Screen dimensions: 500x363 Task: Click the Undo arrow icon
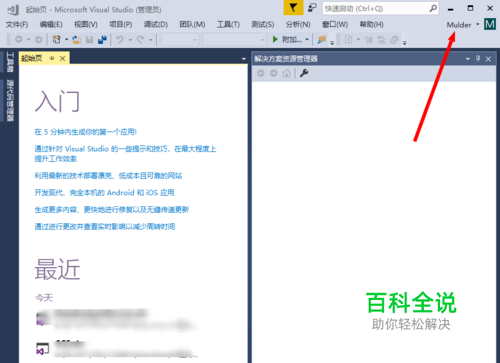click(120, 40)
